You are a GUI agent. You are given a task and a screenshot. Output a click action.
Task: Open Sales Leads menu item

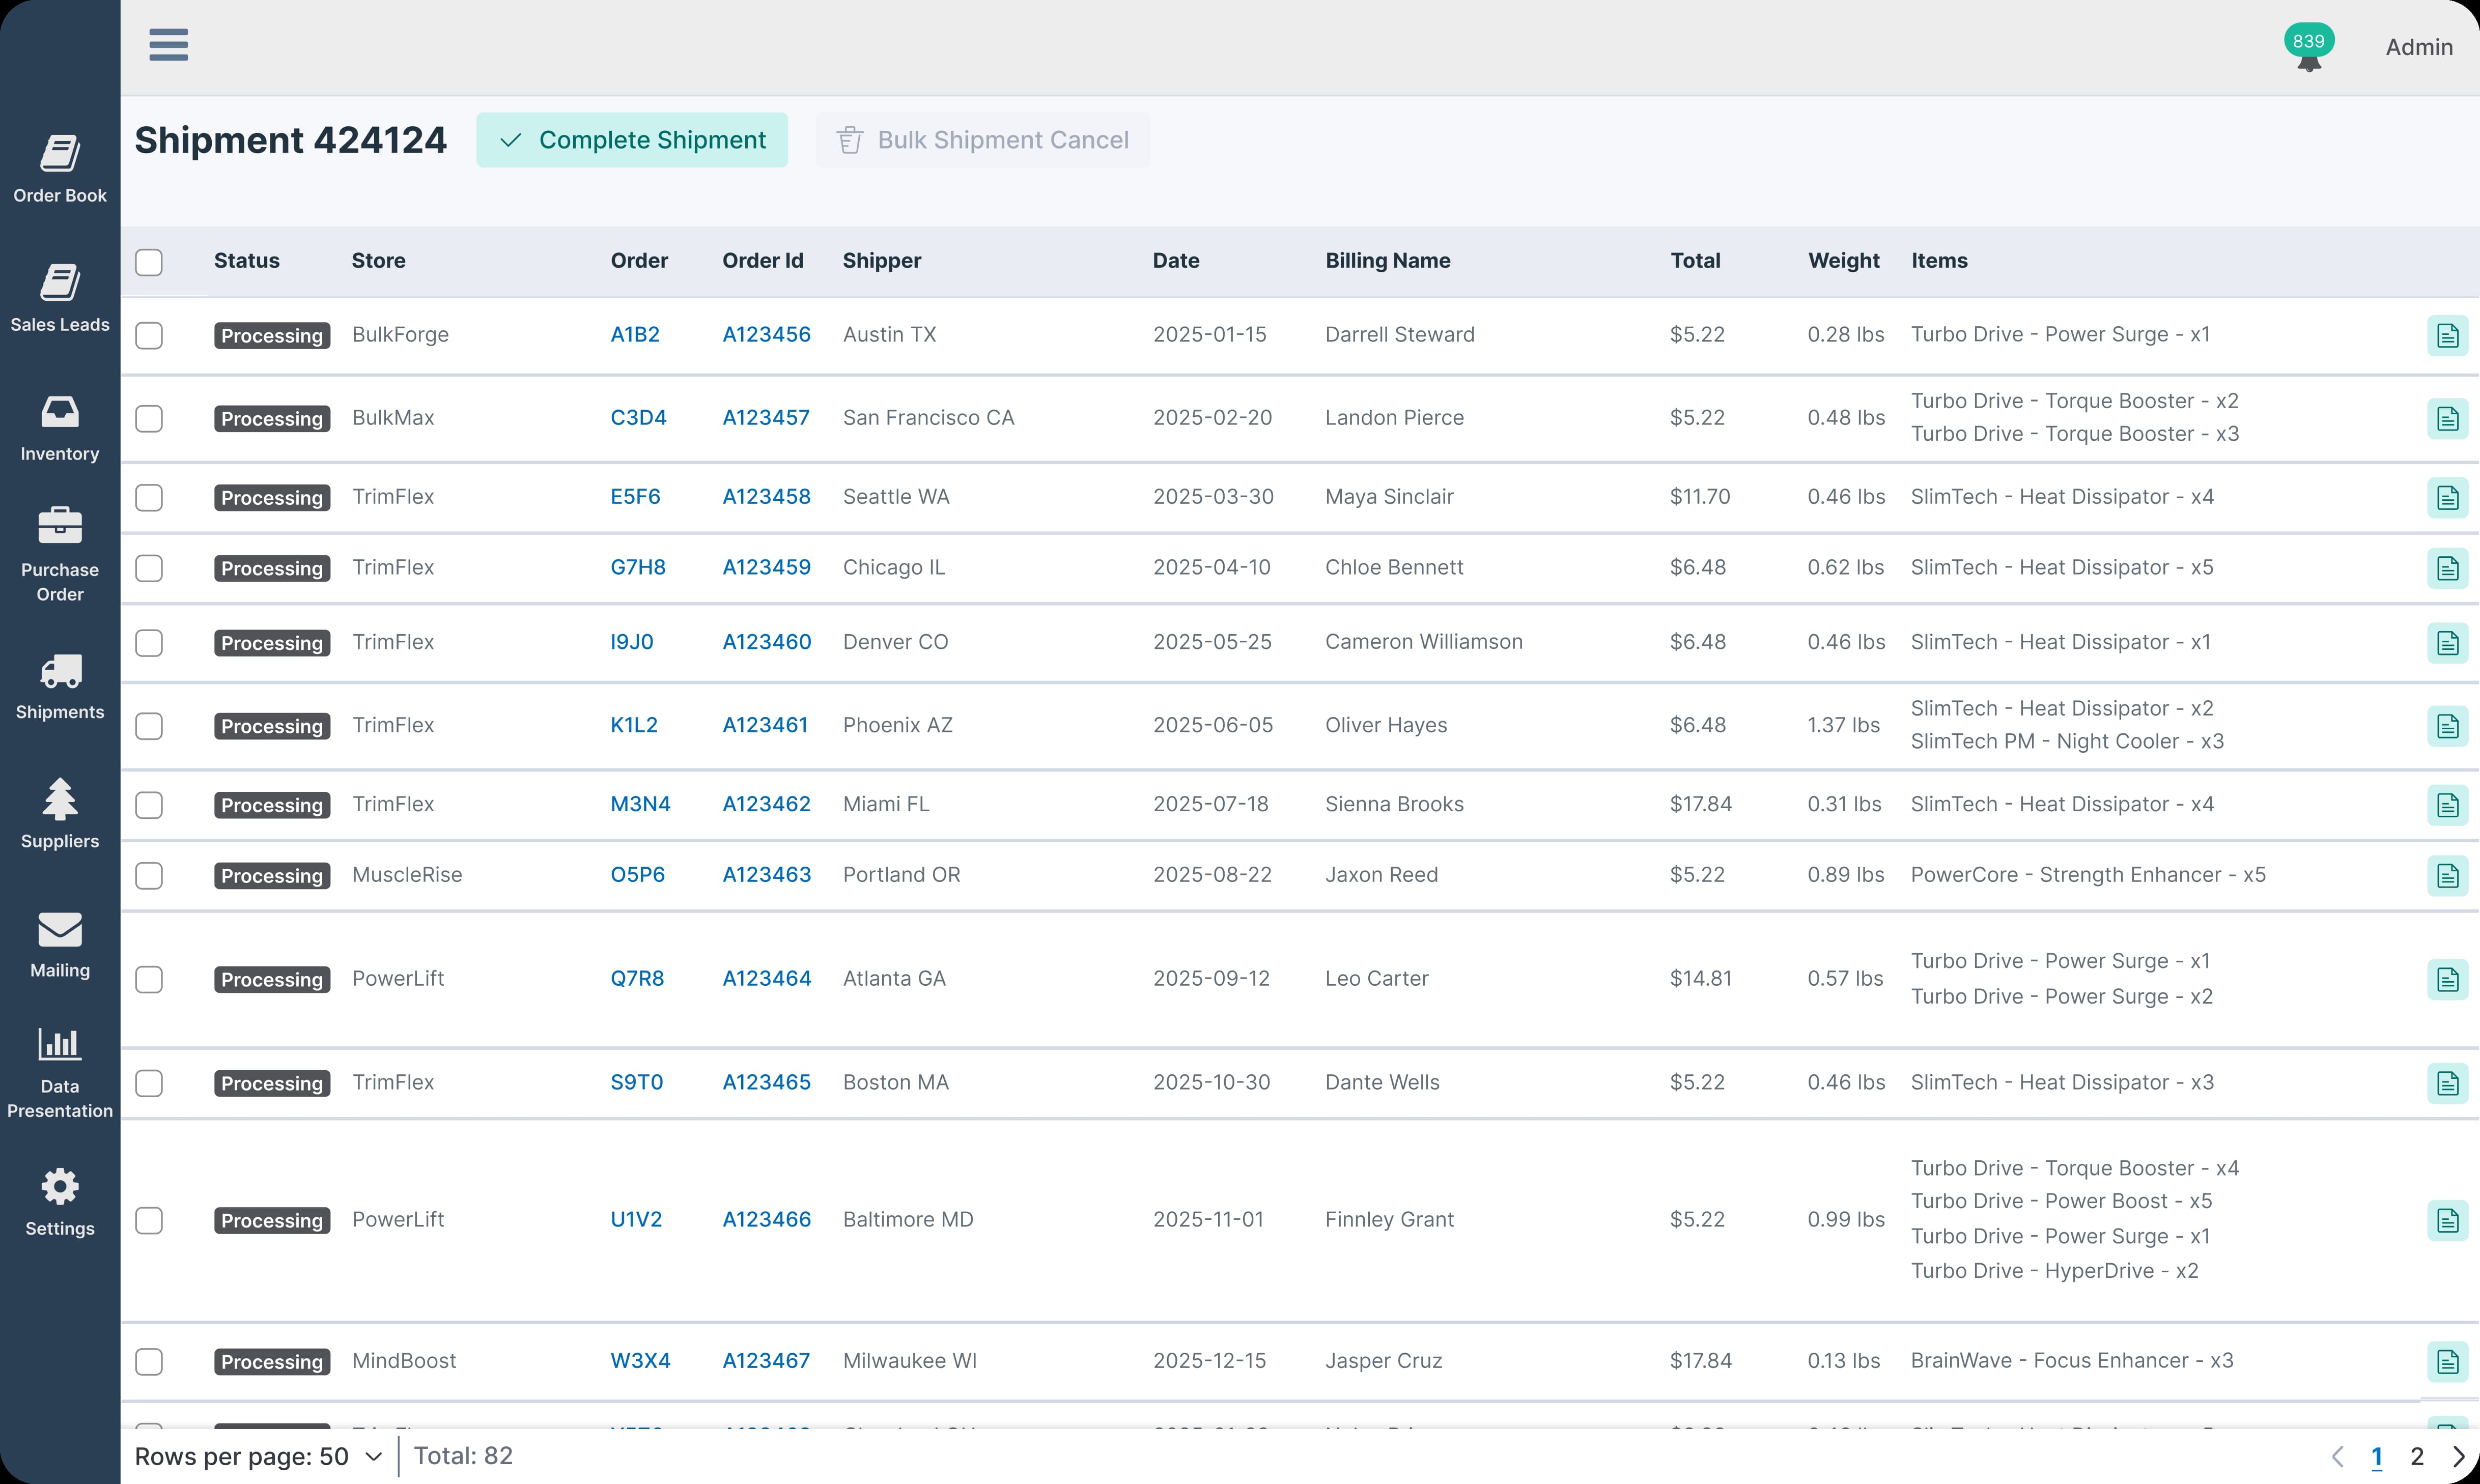(60, 298)
